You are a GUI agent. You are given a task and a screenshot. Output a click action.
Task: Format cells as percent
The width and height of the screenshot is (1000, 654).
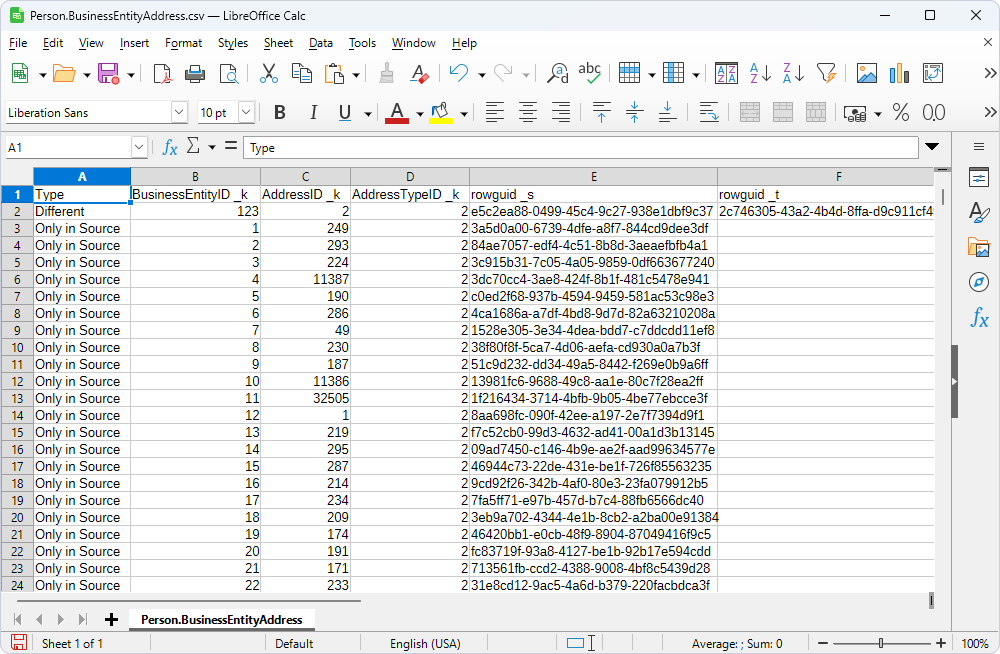click(x=901, y=113)
